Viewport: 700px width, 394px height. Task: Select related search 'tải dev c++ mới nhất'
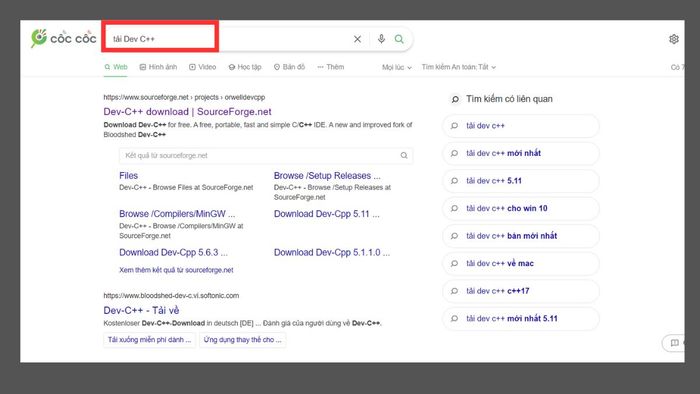click(521, 153)
